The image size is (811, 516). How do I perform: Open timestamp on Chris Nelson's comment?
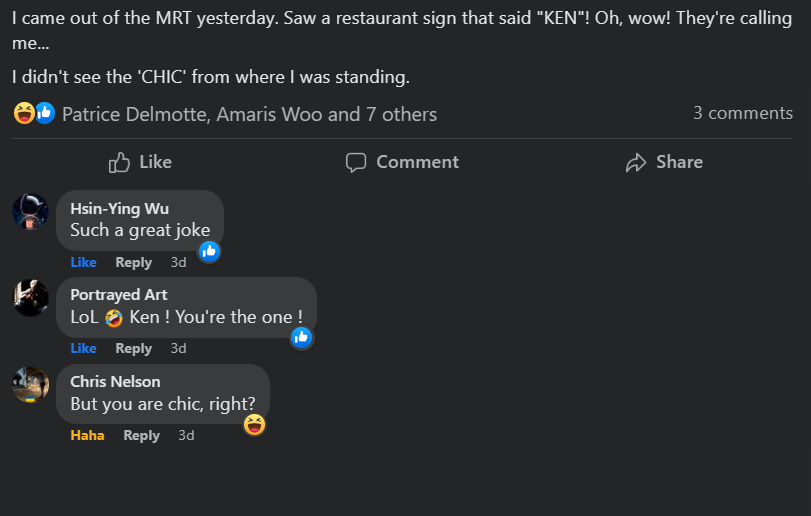point(186,435)
